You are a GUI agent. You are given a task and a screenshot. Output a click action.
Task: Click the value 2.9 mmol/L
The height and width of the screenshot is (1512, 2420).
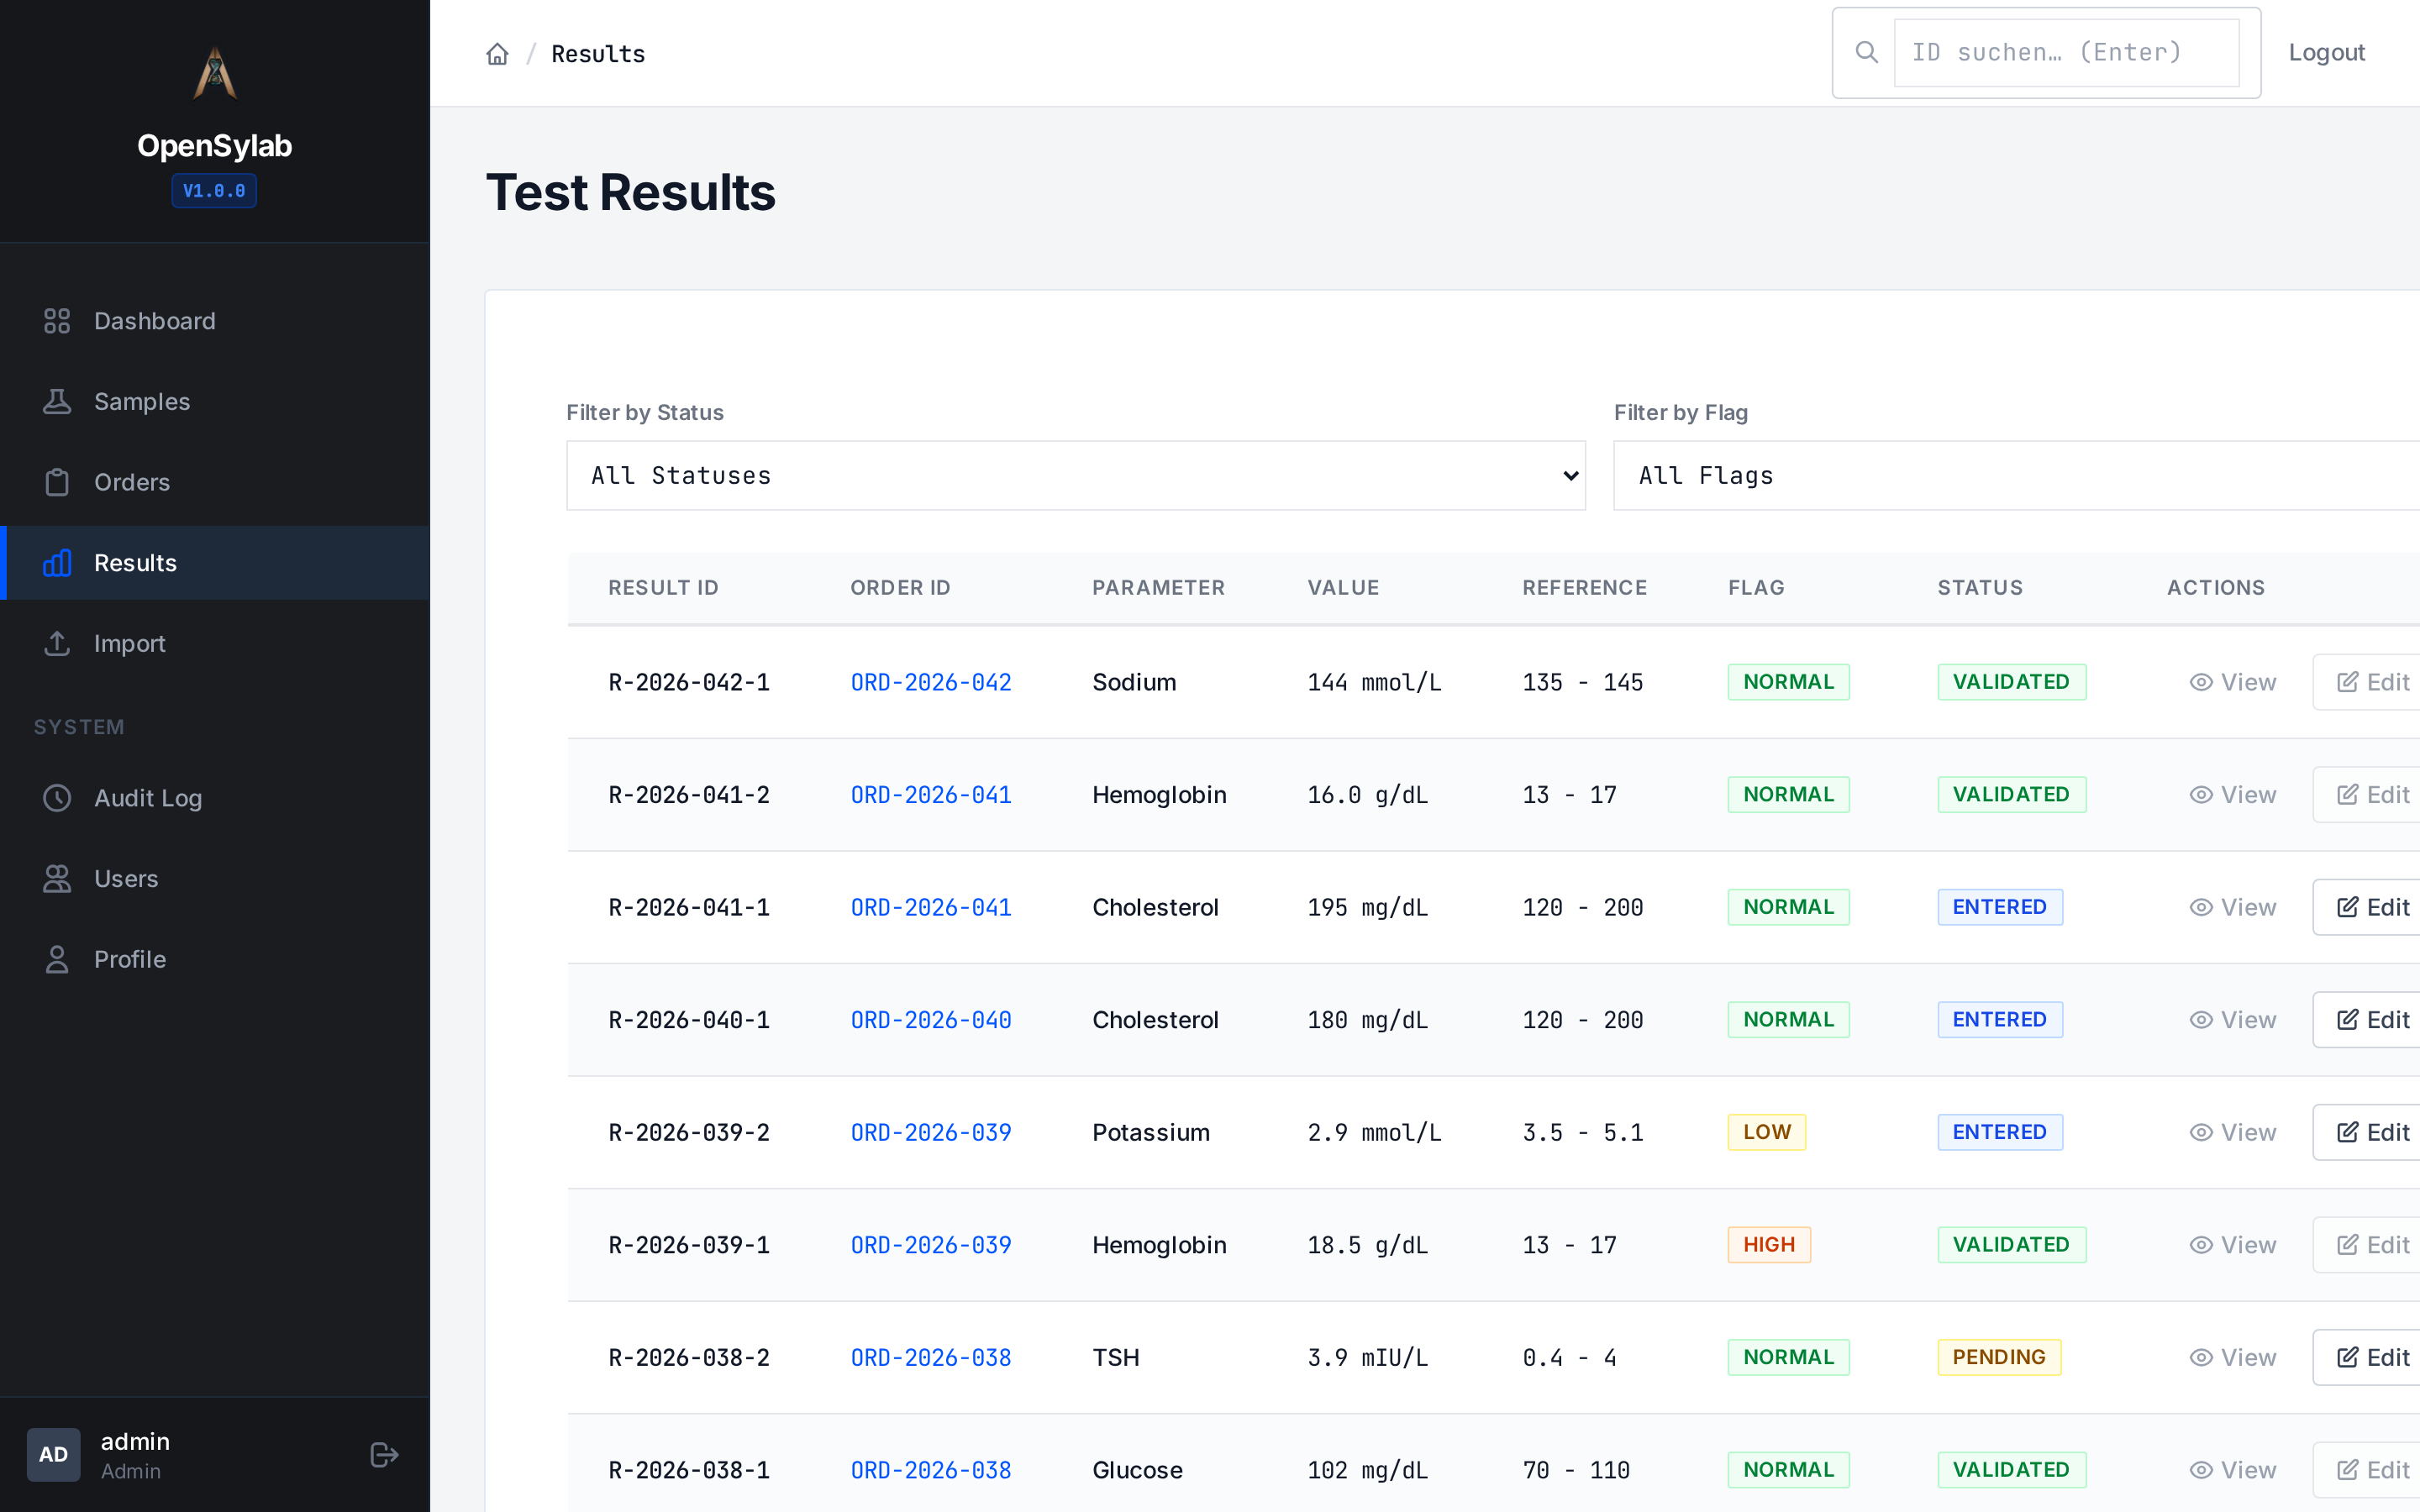point(1374,1132)
